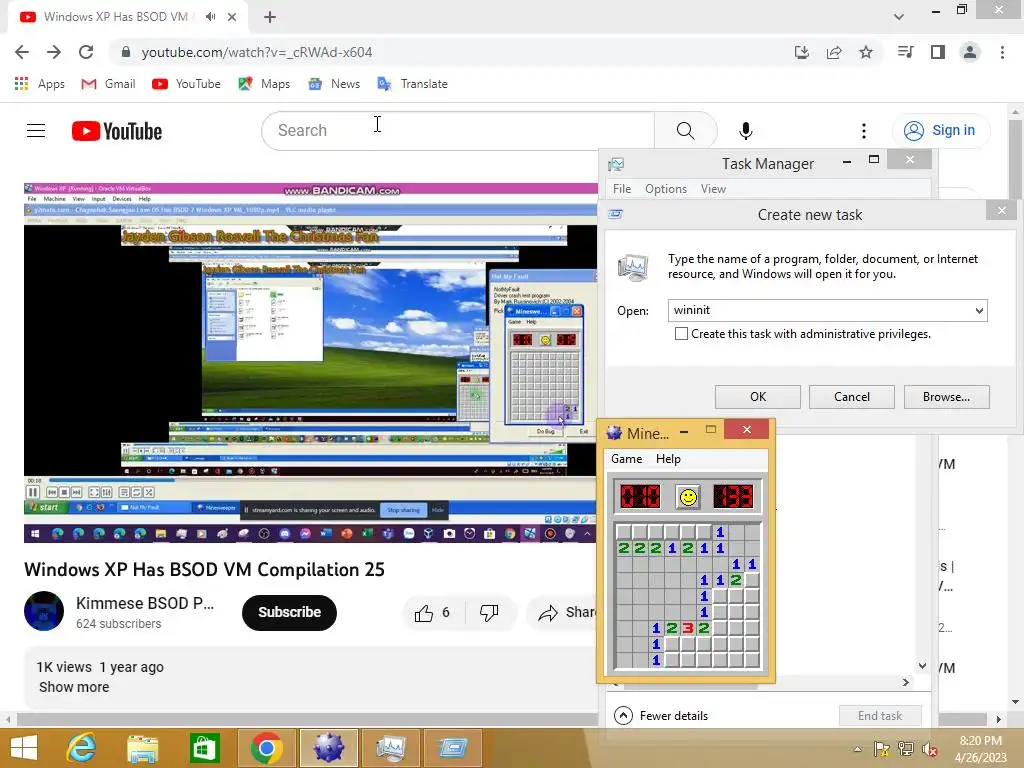The image size is (1024, 768).
Task: Collapse Task Manager with Fewer details
Action: (661, 716)
